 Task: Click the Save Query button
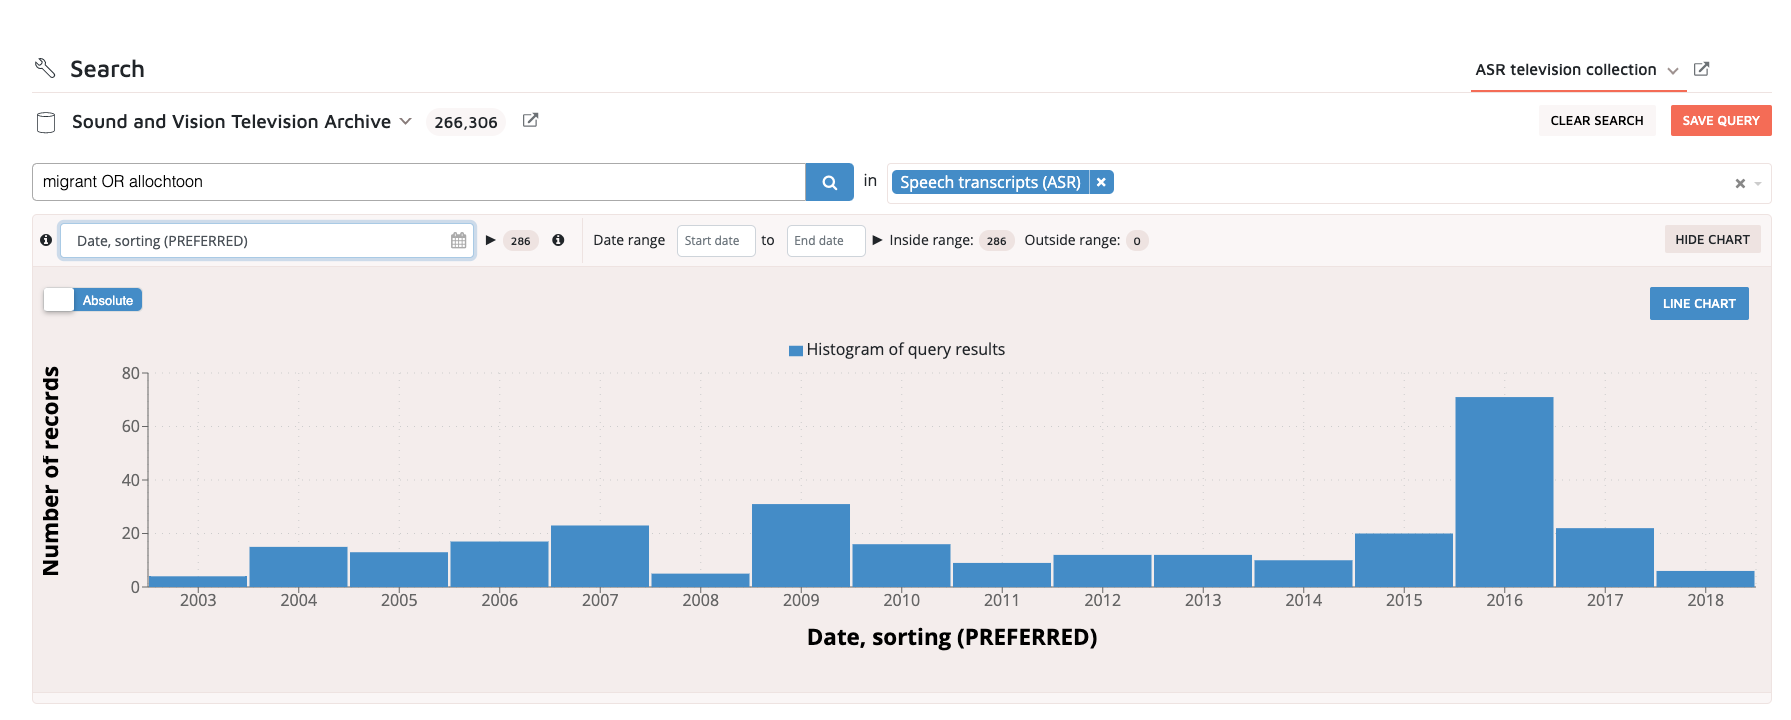click(1720, 120)
